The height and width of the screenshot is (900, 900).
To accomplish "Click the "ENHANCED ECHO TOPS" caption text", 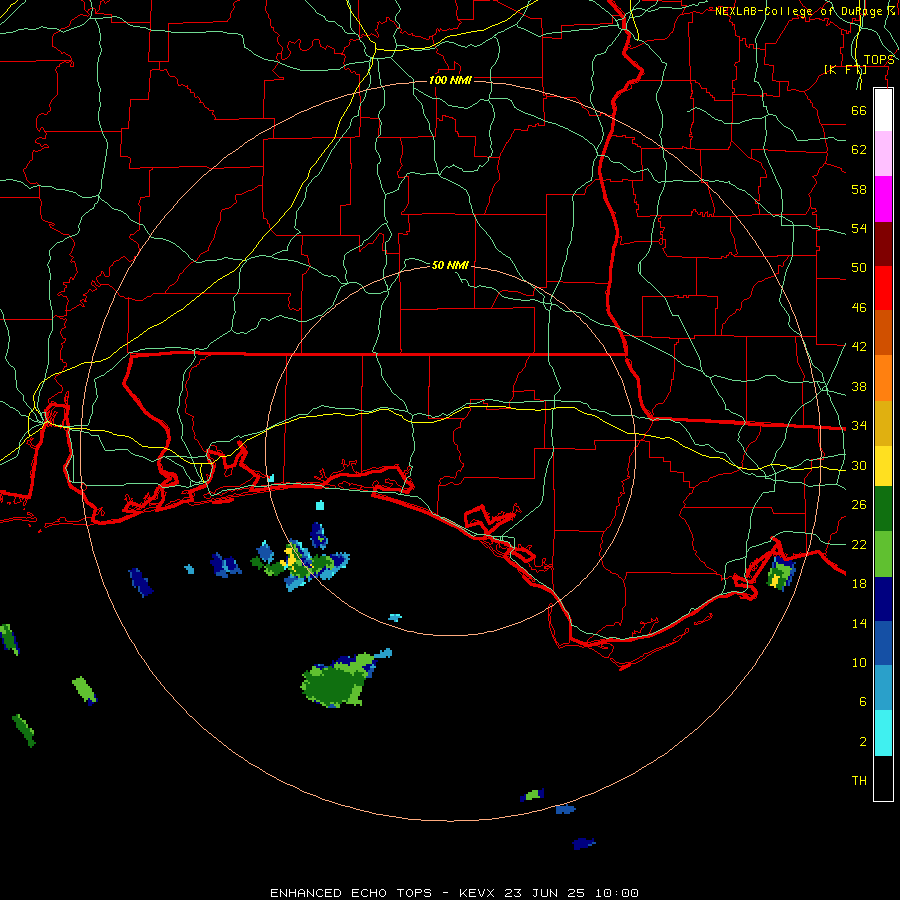I will point(351,893).
